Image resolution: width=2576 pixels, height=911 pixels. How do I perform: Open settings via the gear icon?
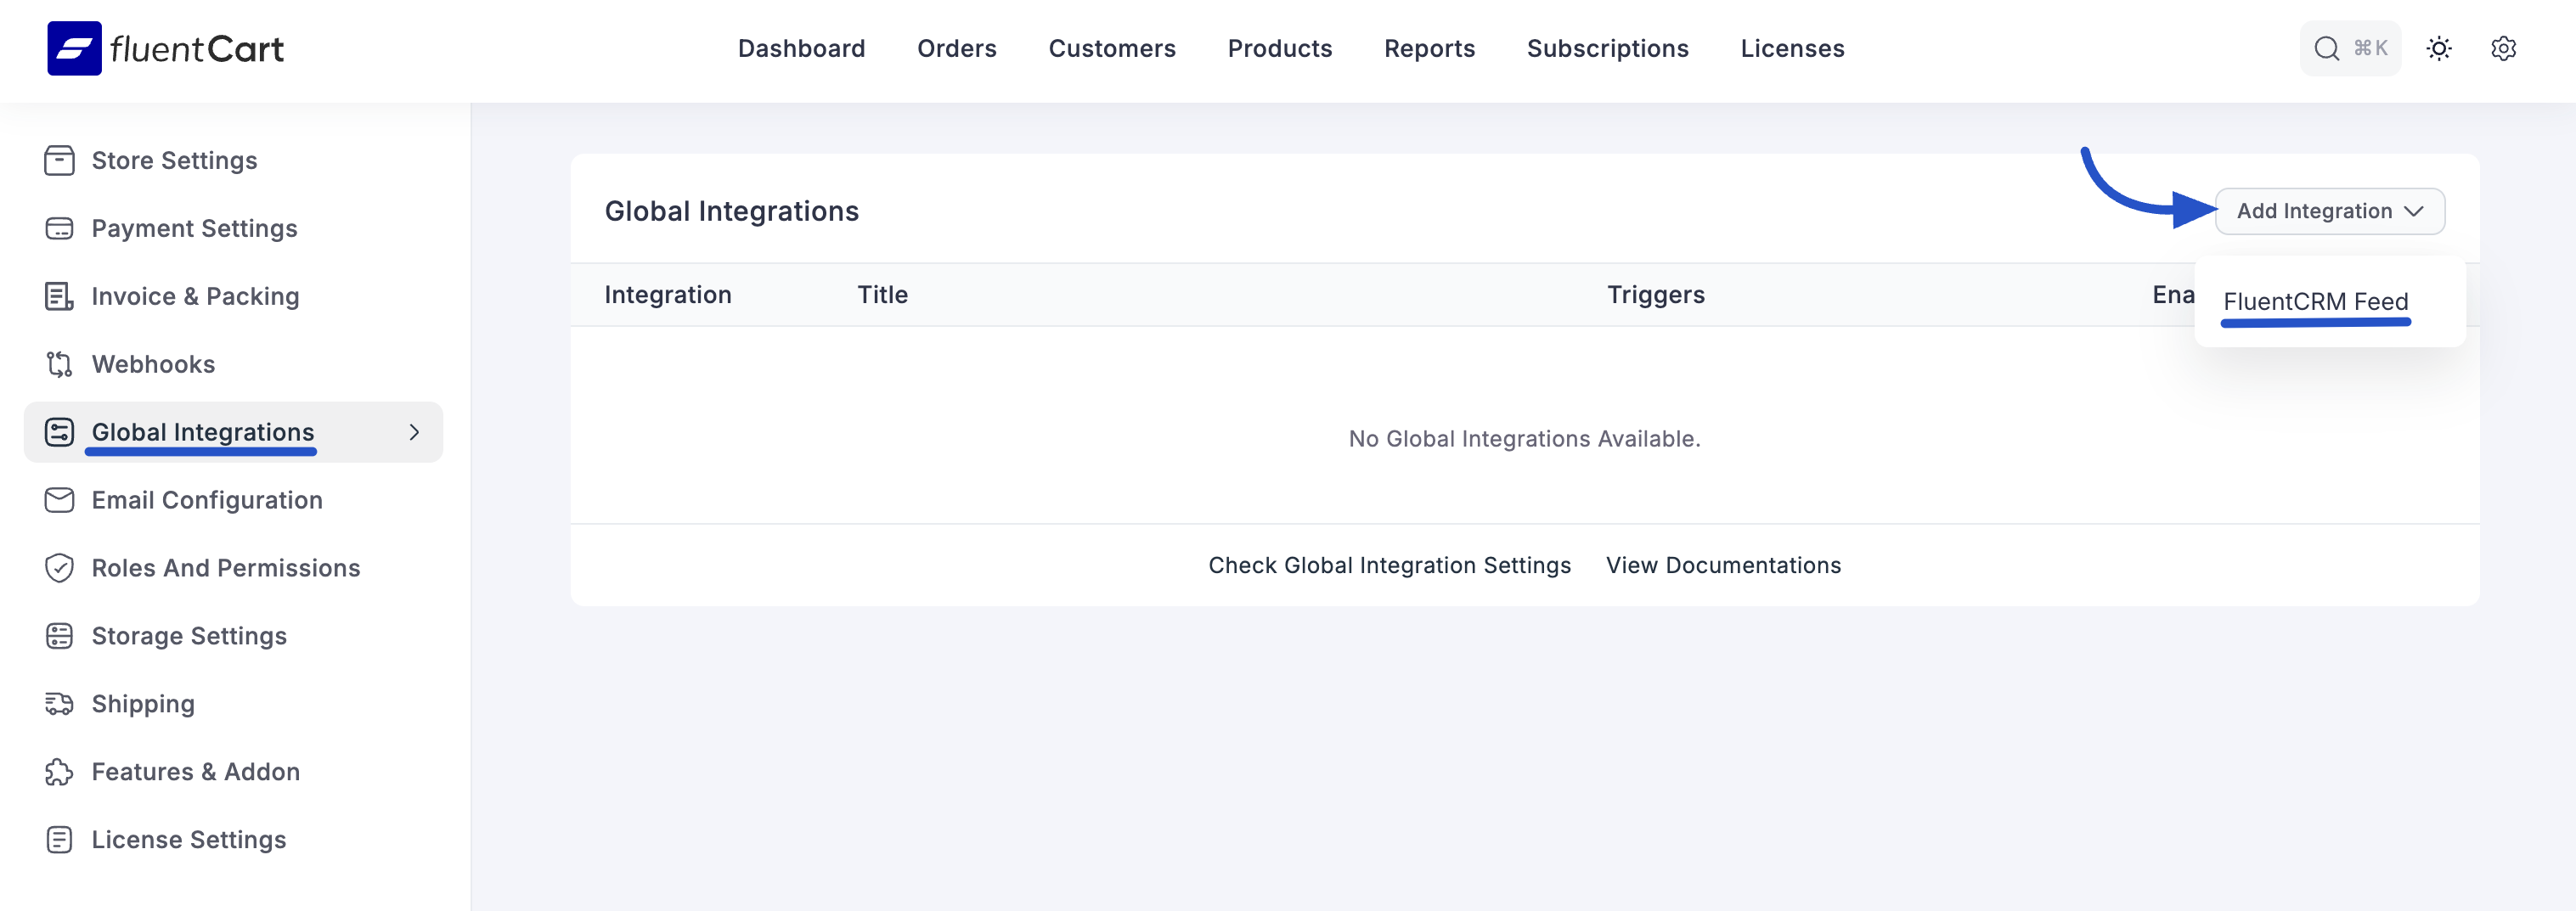click(x=2502, y=48)
